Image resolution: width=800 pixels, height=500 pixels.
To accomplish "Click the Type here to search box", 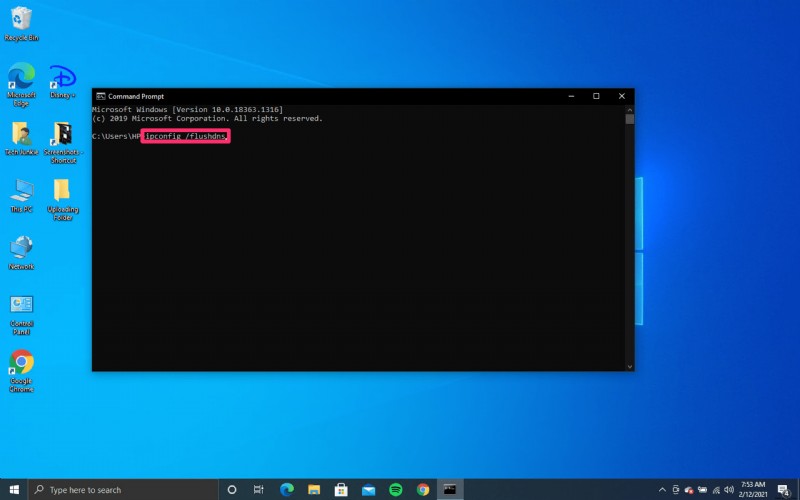I will 123,490.
